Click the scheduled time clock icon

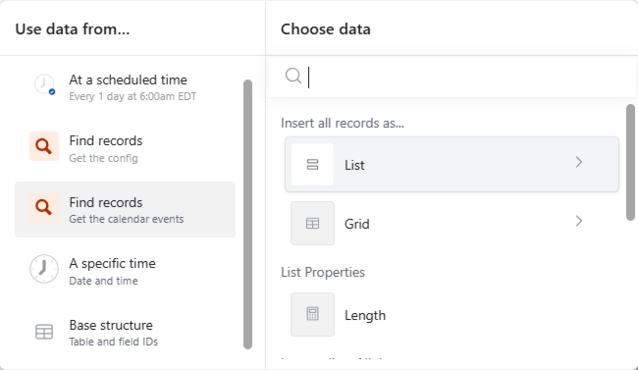44,85
